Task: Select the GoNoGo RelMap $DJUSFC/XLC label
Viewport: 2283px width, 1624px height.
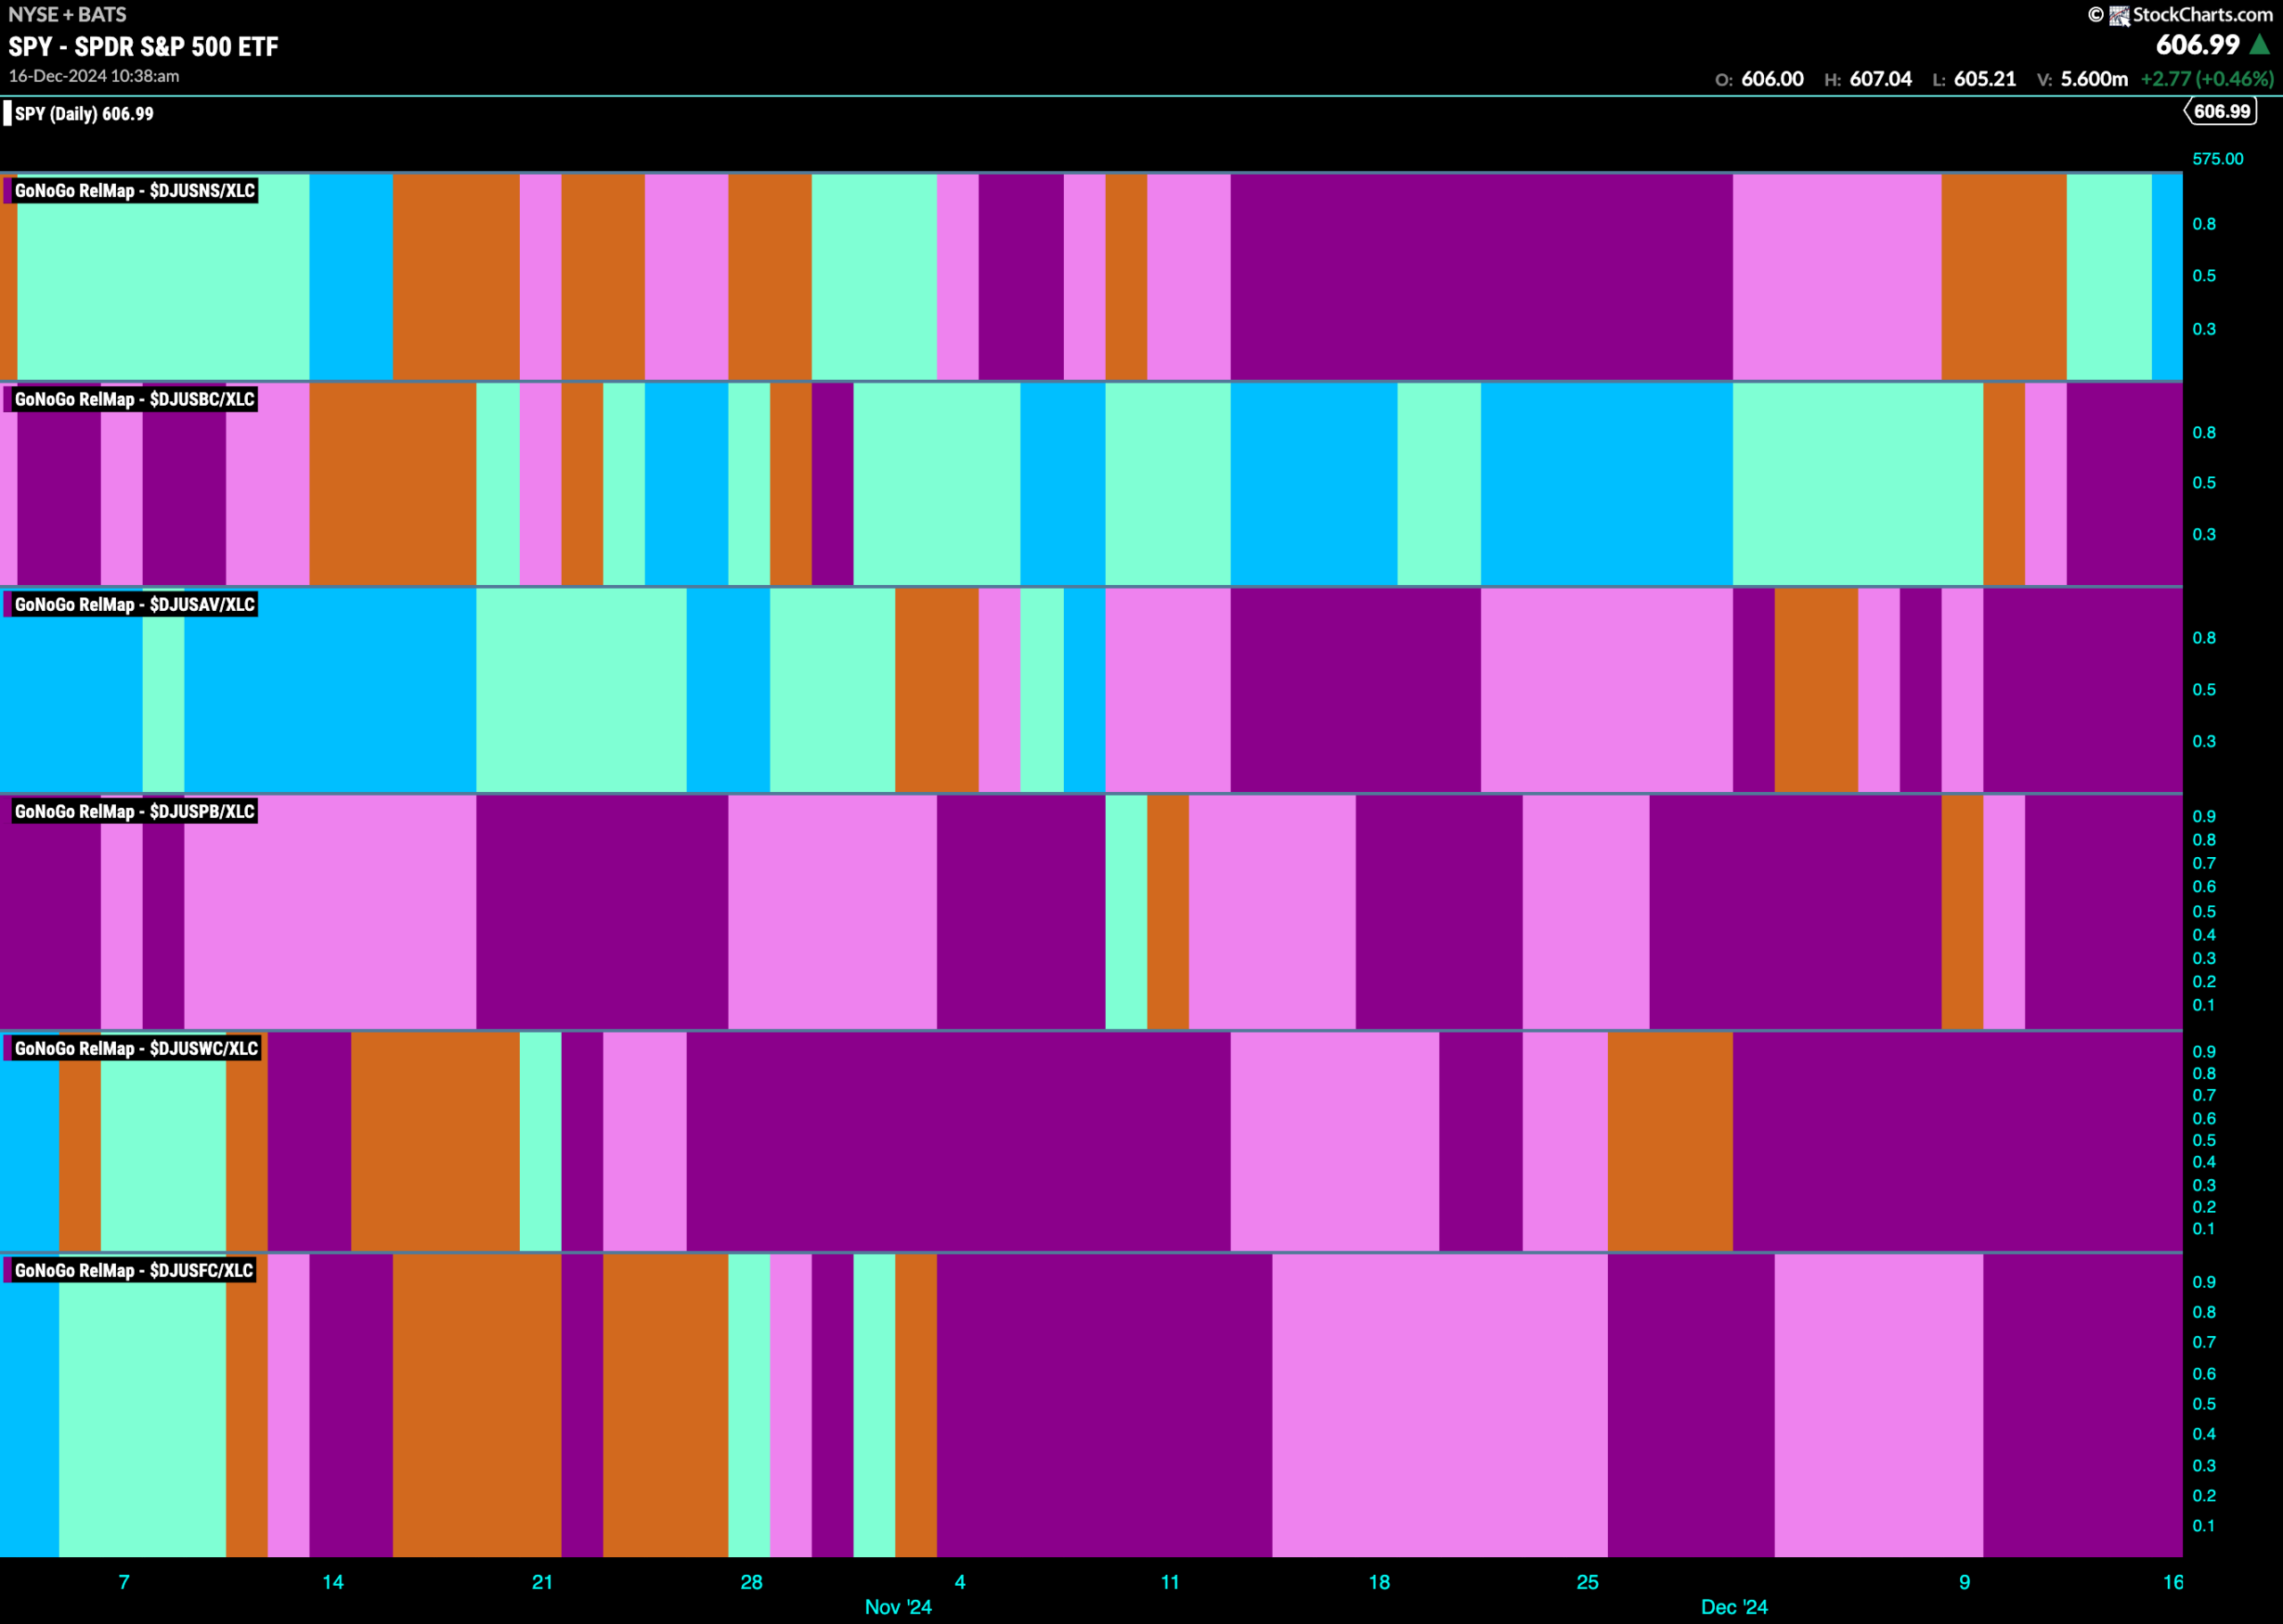Action: point(134,1270)
